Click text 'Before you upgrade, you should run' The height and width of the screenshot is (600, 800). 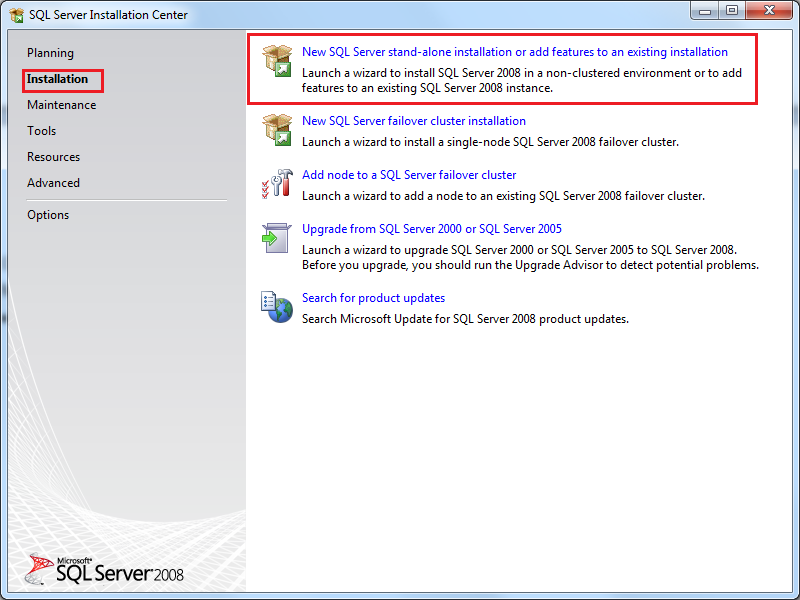point(397,265)
